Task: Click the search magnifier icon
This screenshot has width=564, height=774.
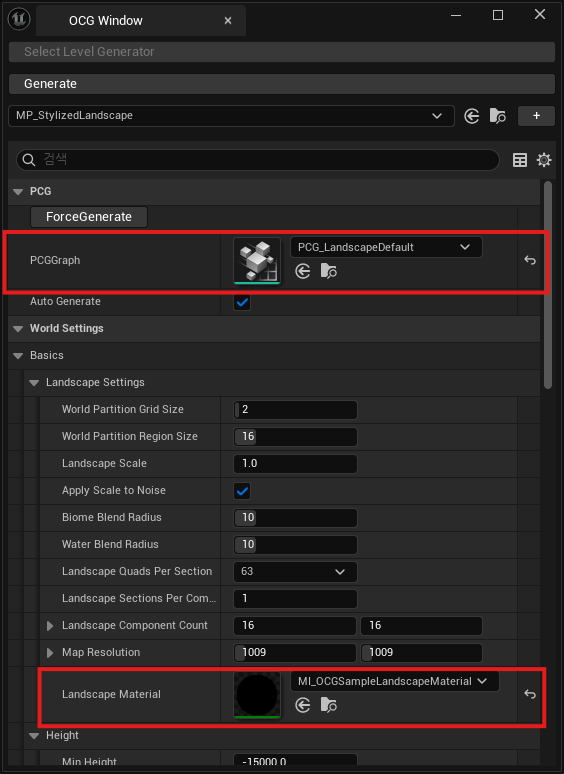Action: (x=29, y=160)
